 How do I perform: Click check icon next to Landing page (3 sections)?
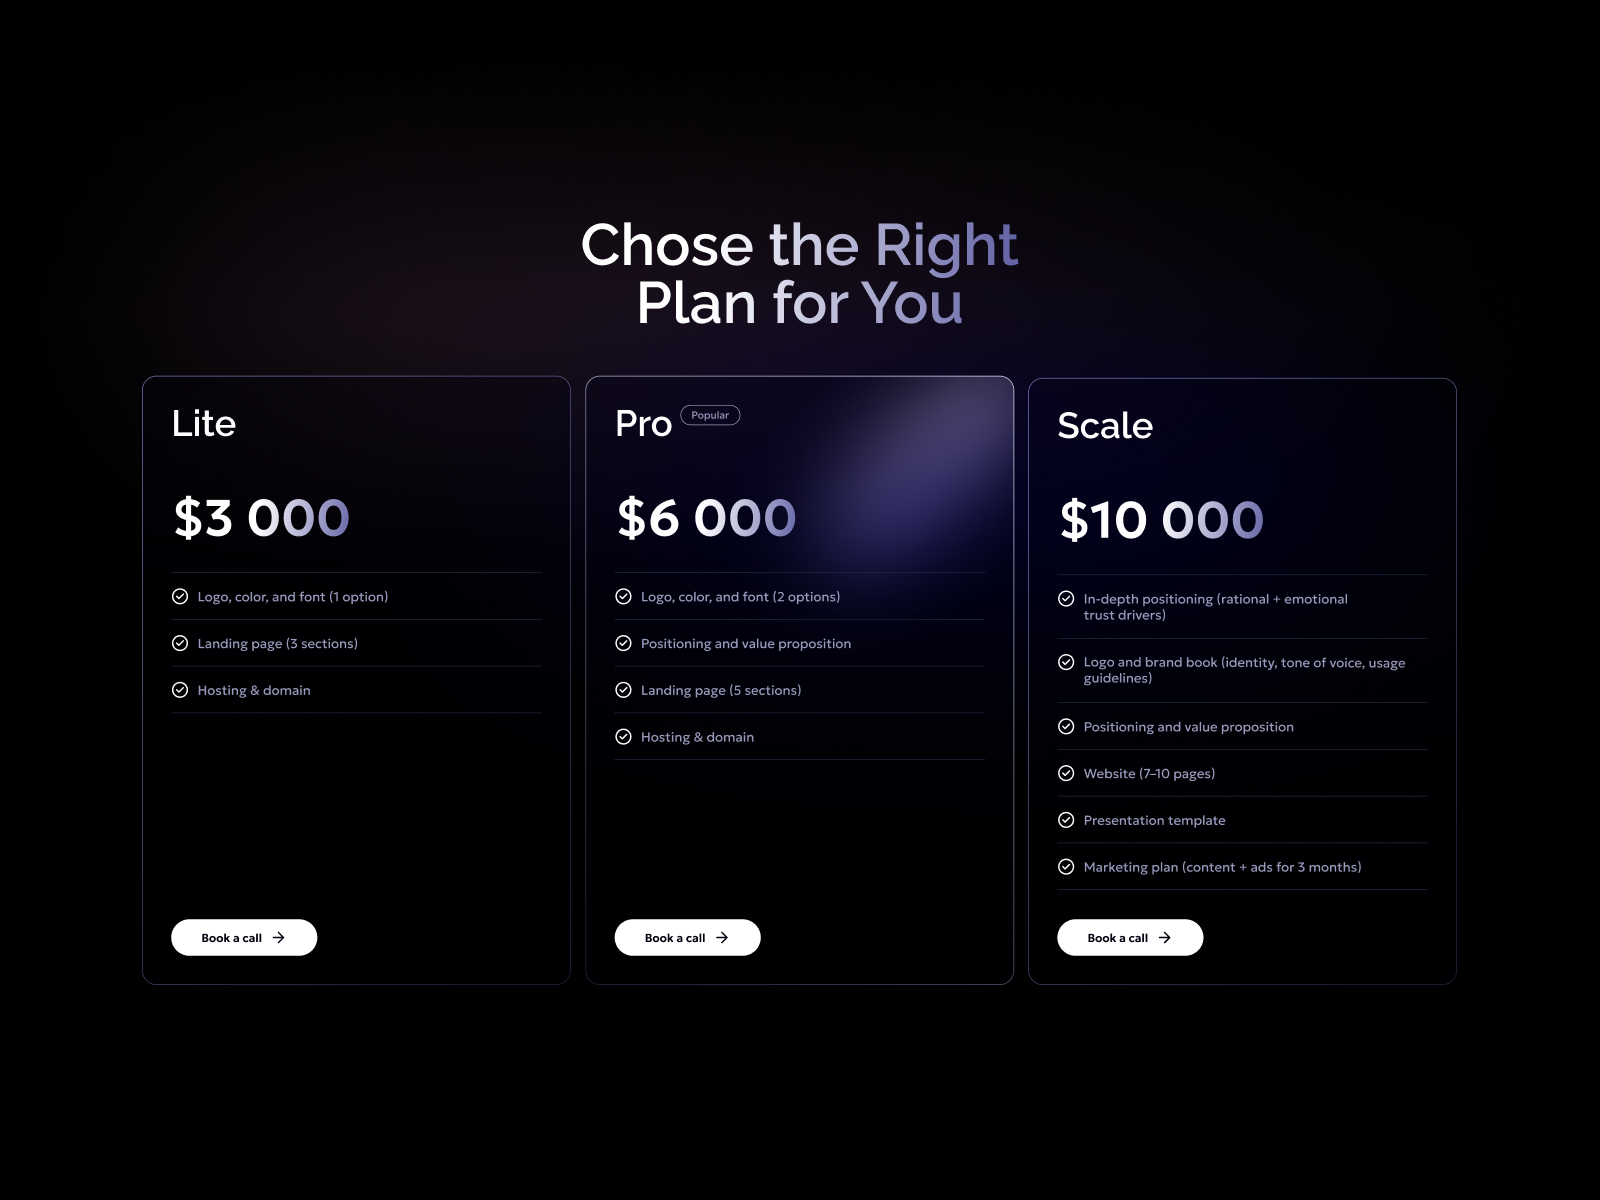180,644
